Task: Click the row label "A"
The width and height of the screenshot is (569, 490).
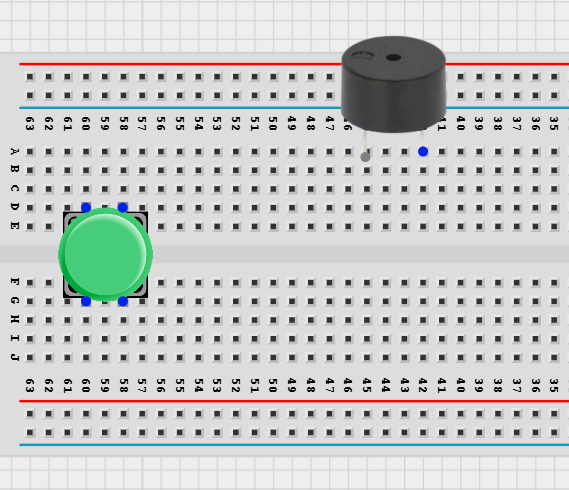Action: pyautogui.click(x=15, y=151)
